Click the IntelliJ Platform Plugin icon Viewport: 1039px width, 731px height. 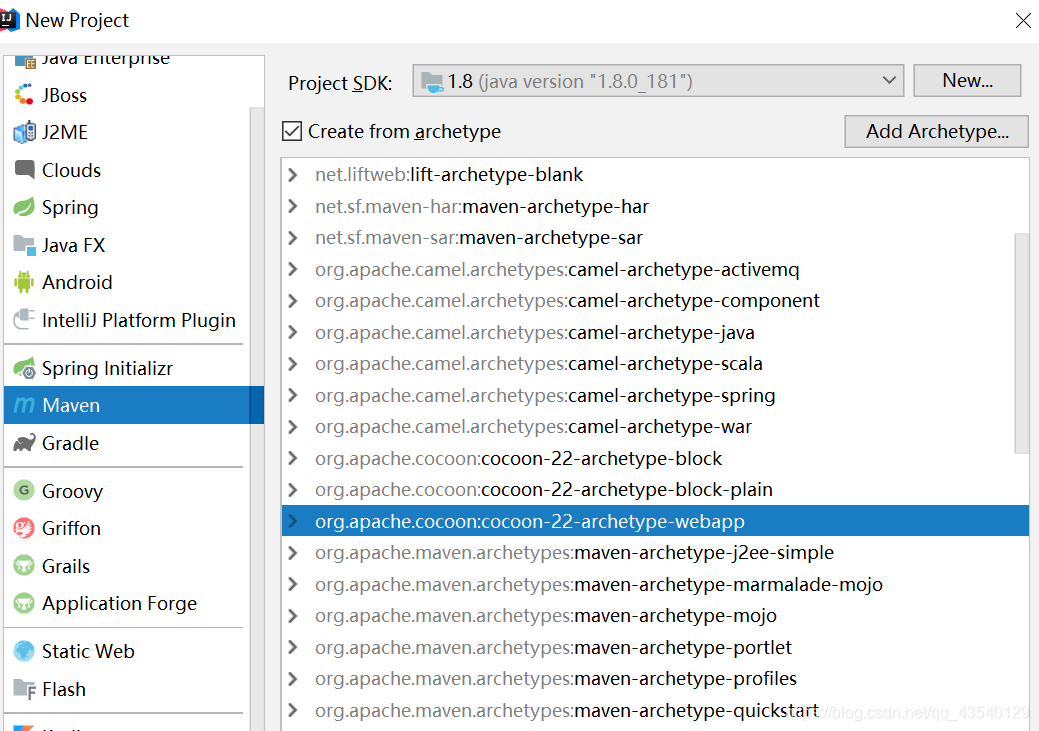(25, 319)
